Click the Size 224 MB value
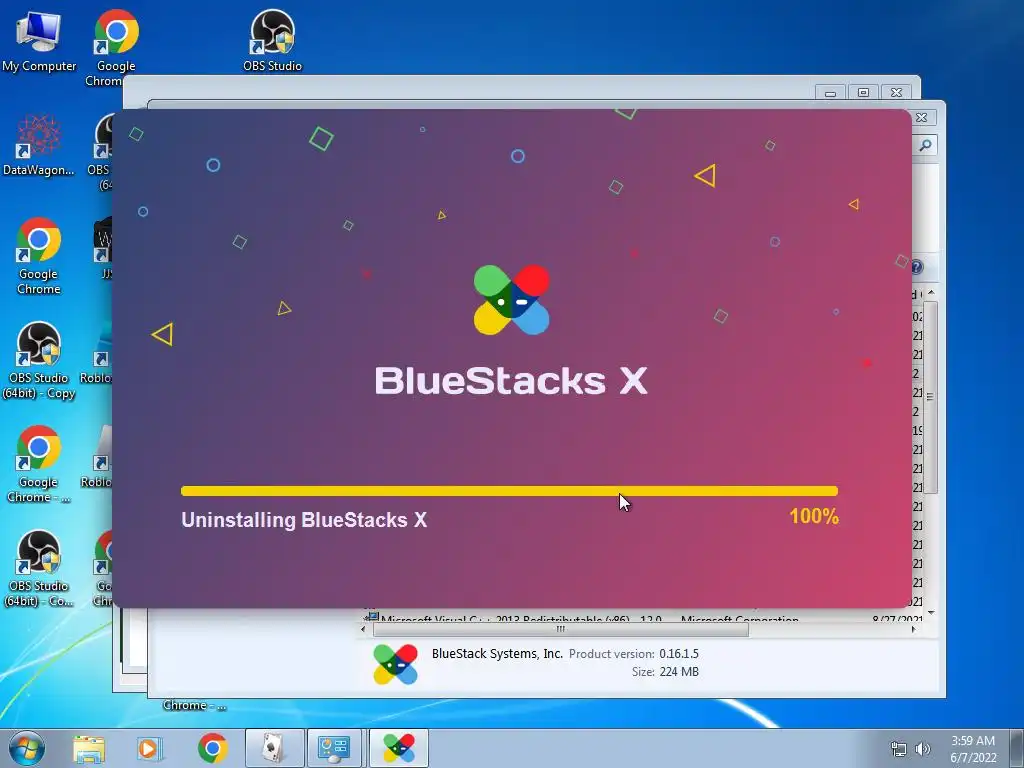The height and width of the screenshot is (768, 1024). 679,671
